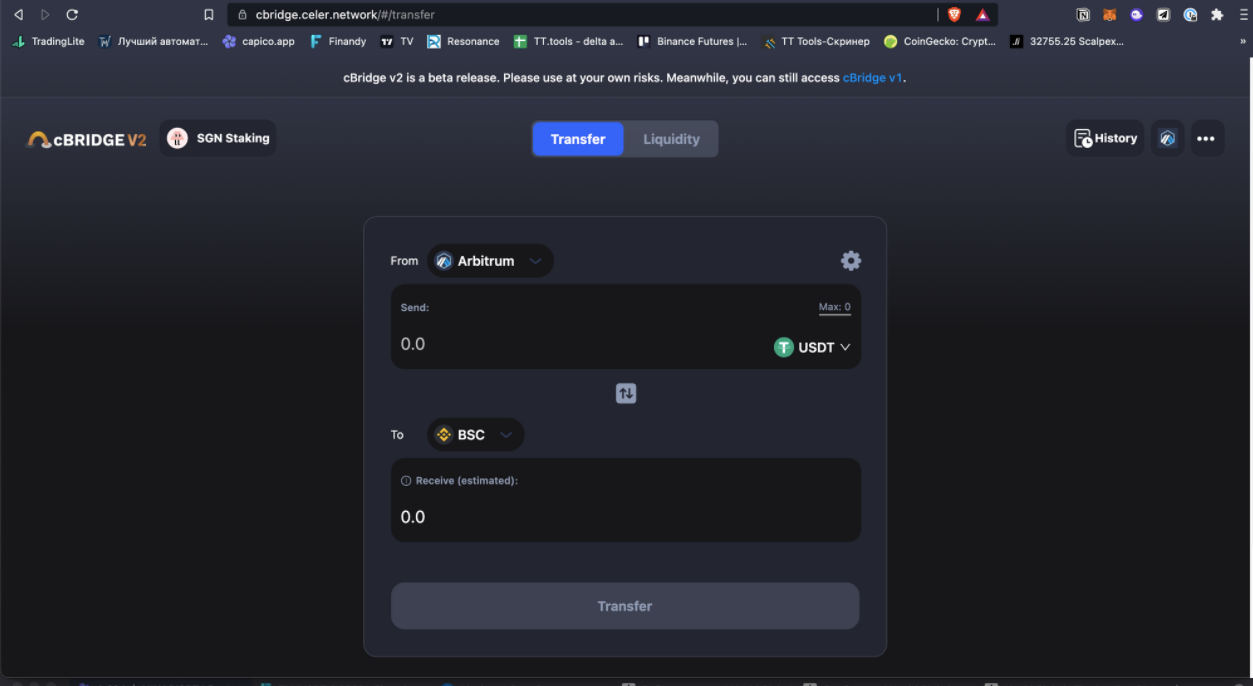Switch to the Liquidity tab

pyautogui.click(x=671, y=139)
